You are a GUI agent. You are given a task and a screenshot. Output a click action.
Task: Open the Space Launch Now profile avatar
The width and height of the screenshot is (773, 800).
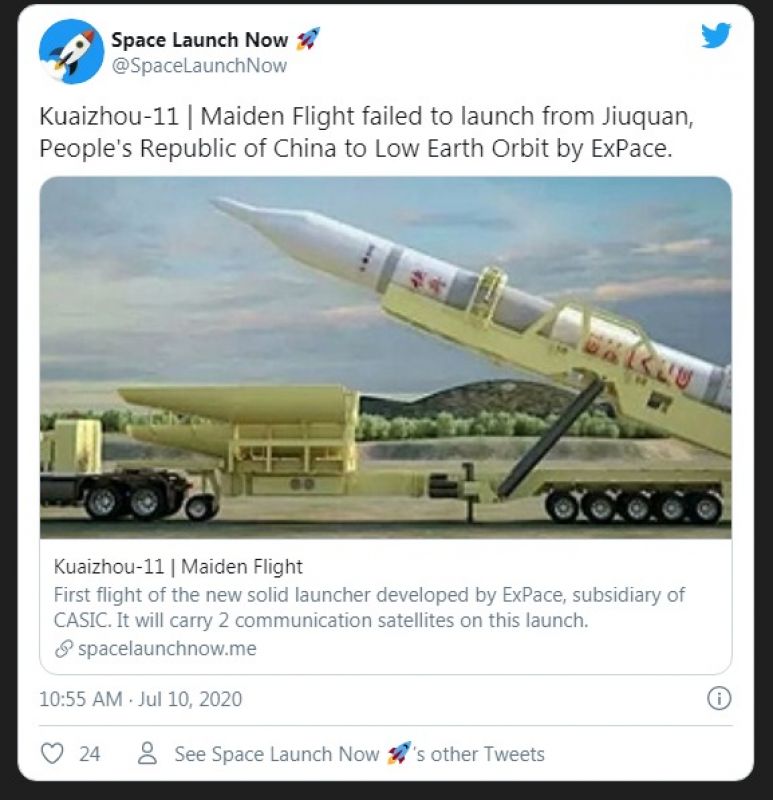tap(71, 51)
